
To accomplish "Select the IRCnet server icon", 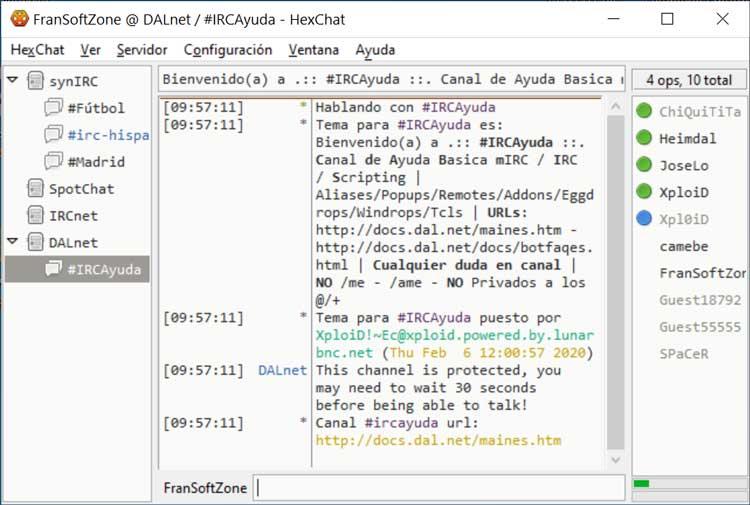I will point(35,215).
